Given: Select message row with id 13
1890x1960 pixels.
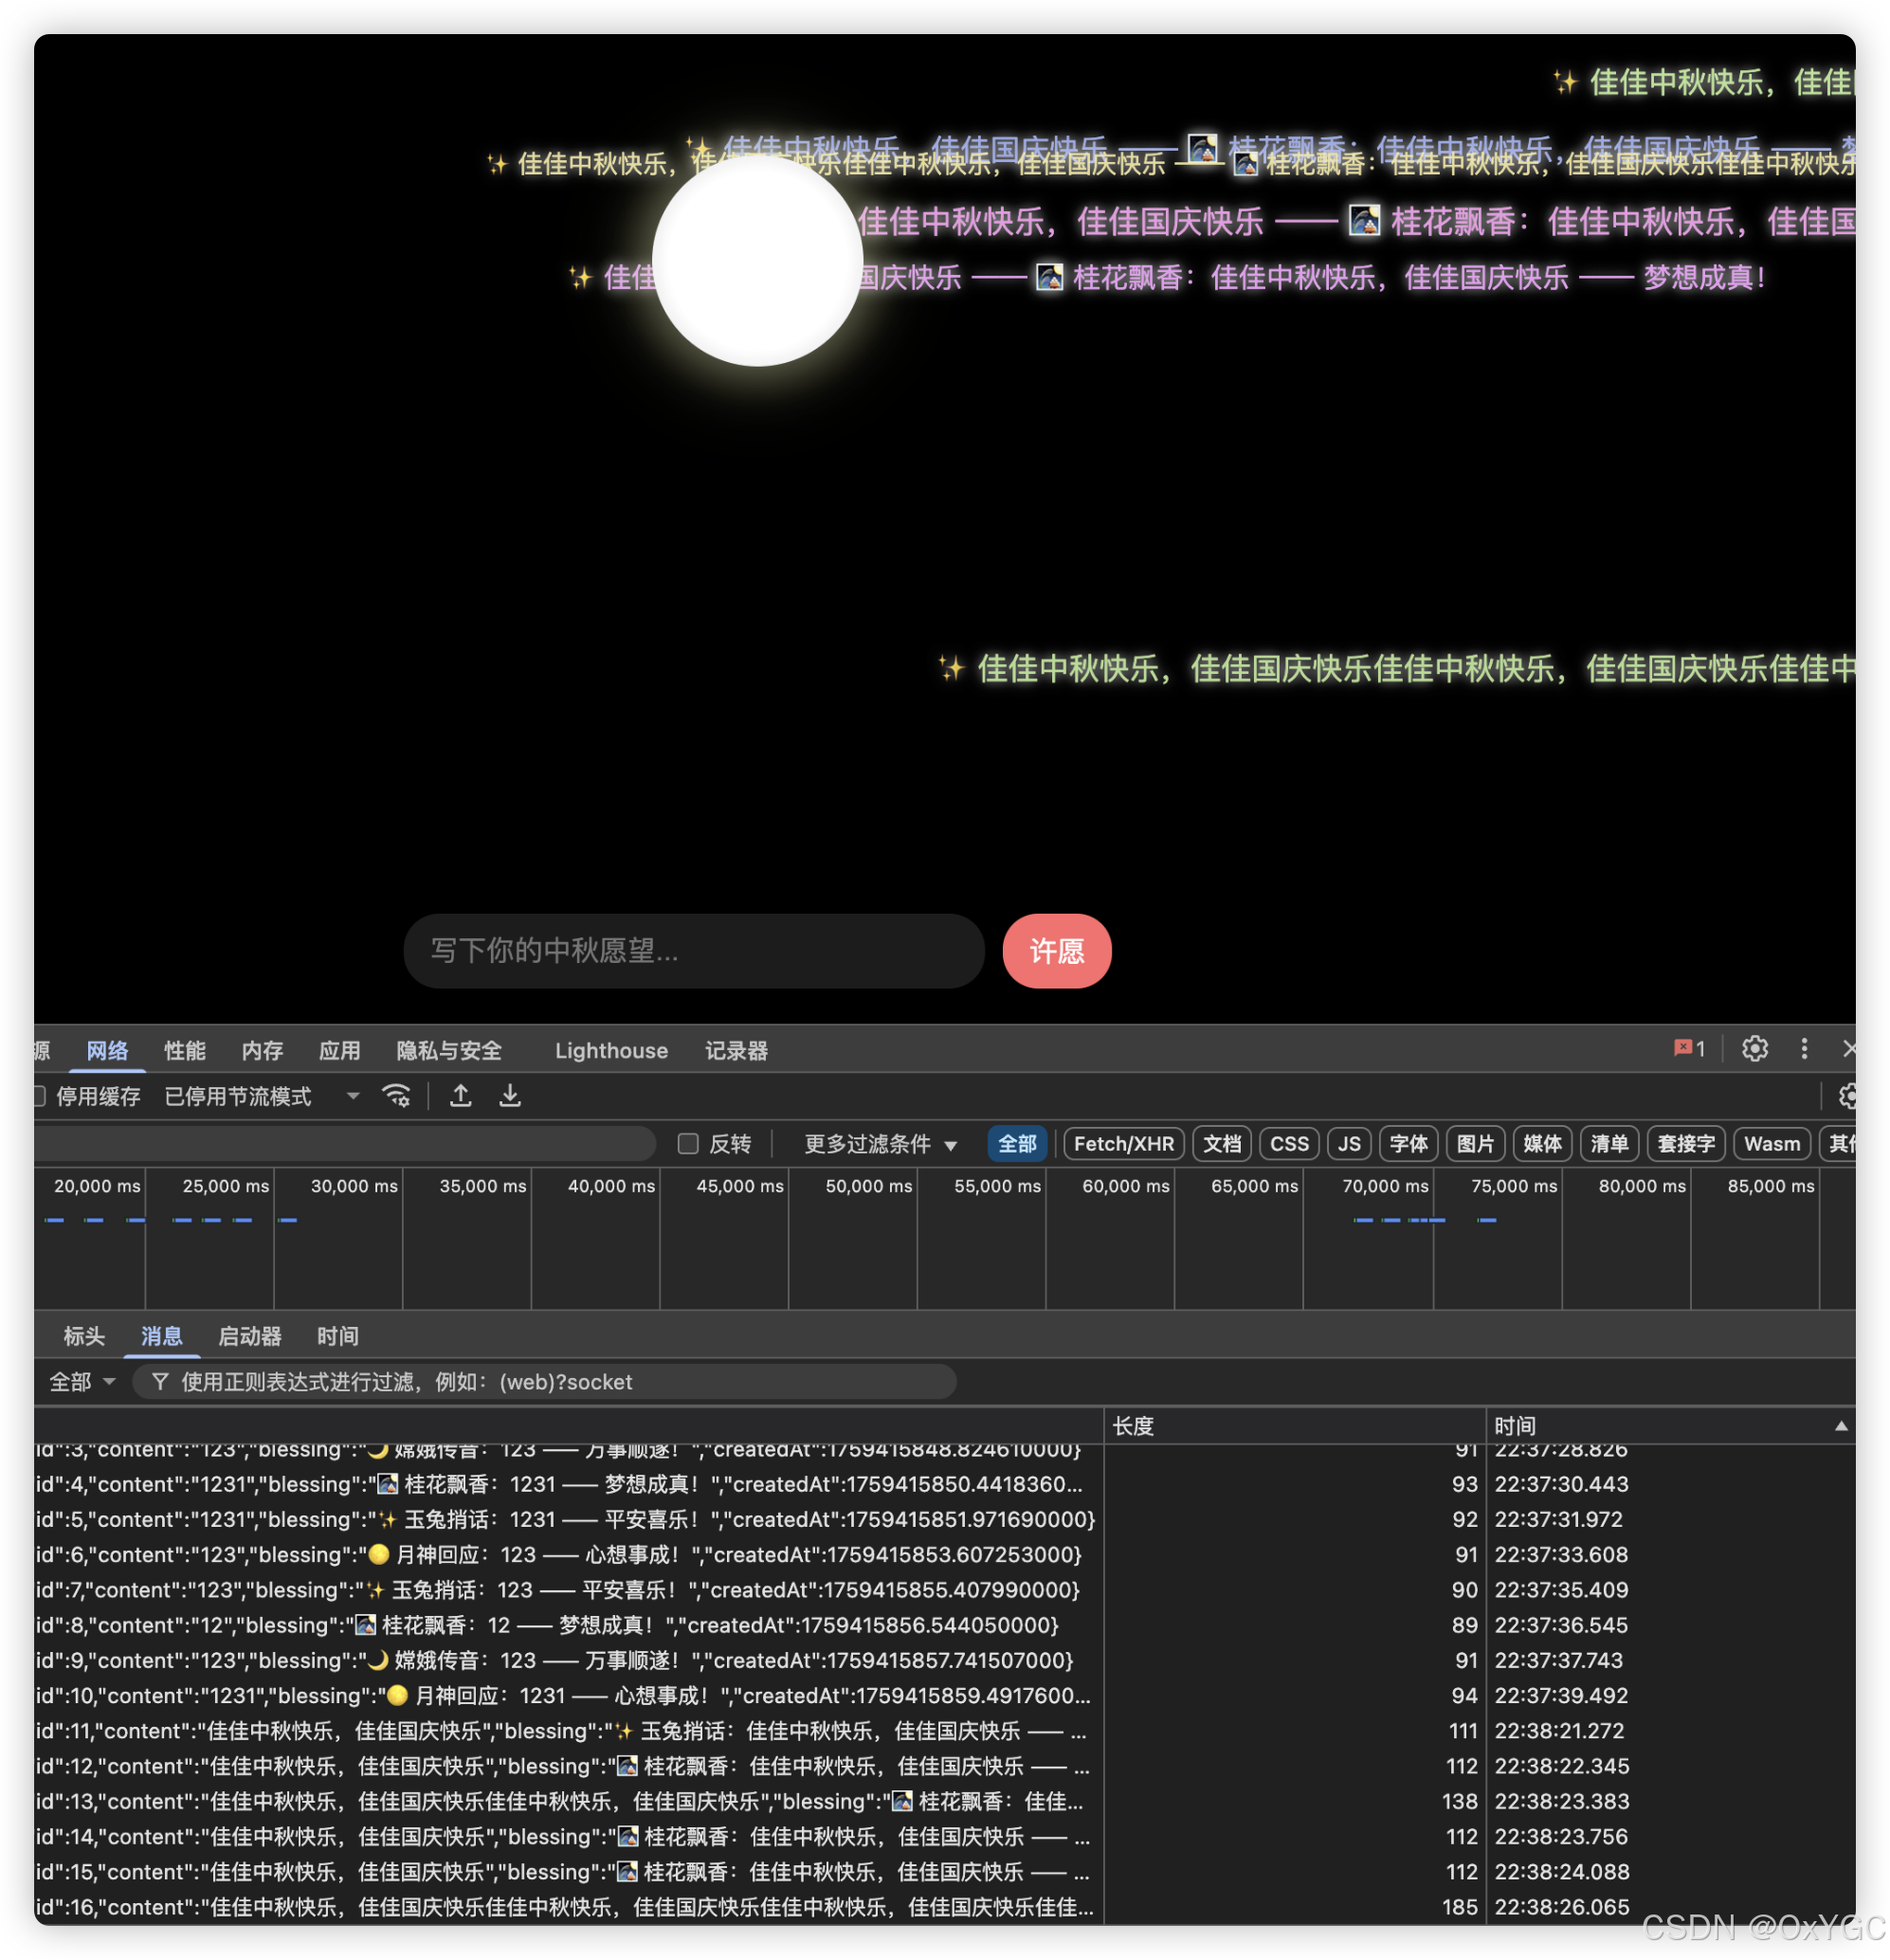Looking at the screenshot, I should (x=945, y=1801).
